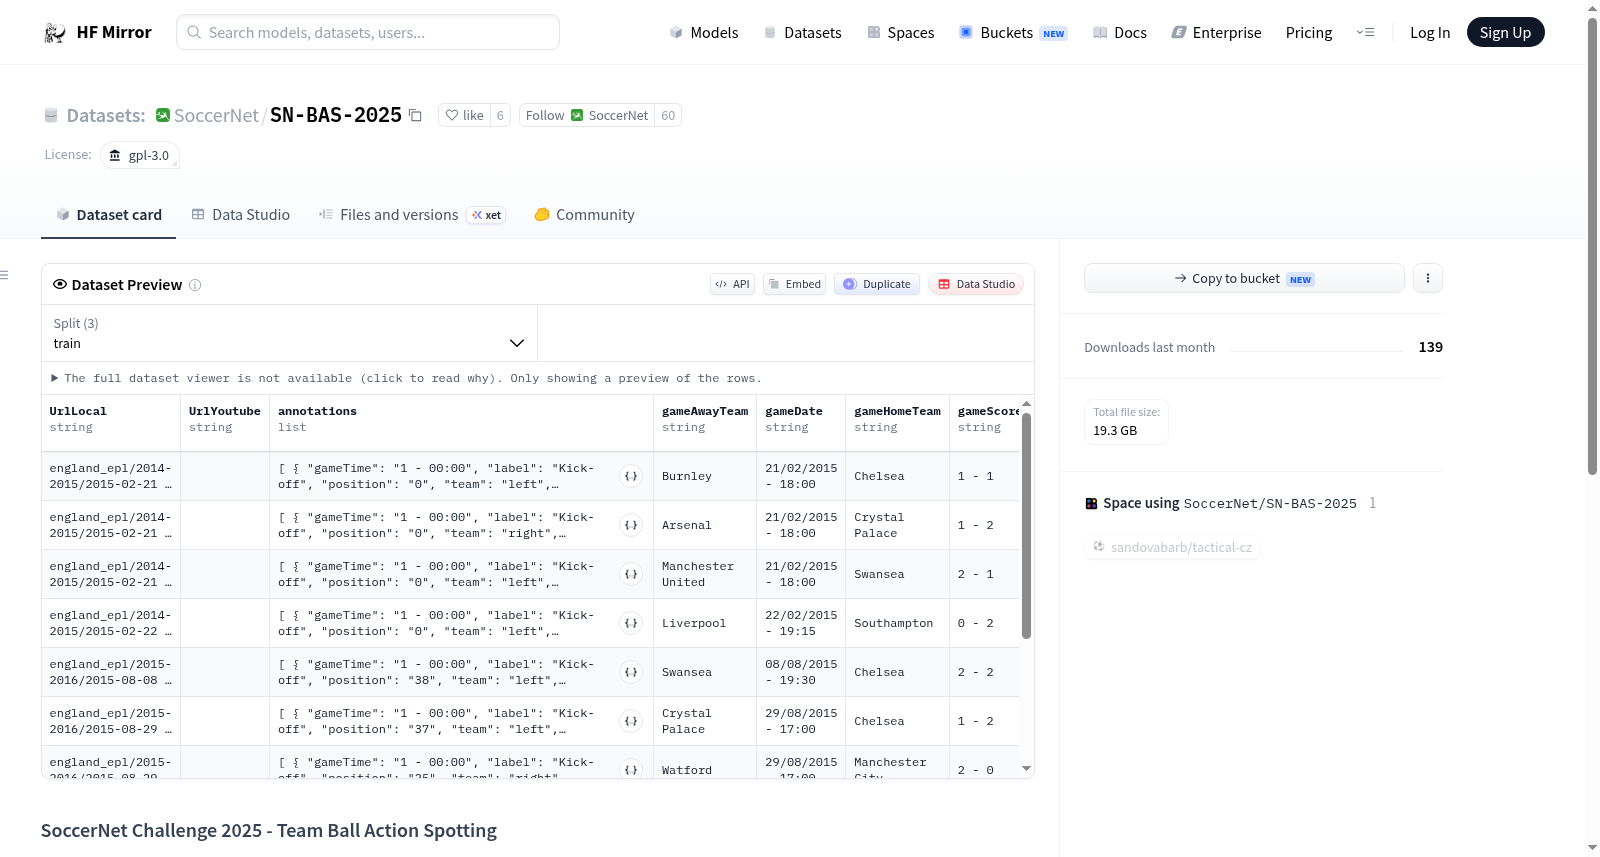Expand annotations JSON for the Burnley row
Screen dimensions: 1600x857
(631, 476)
